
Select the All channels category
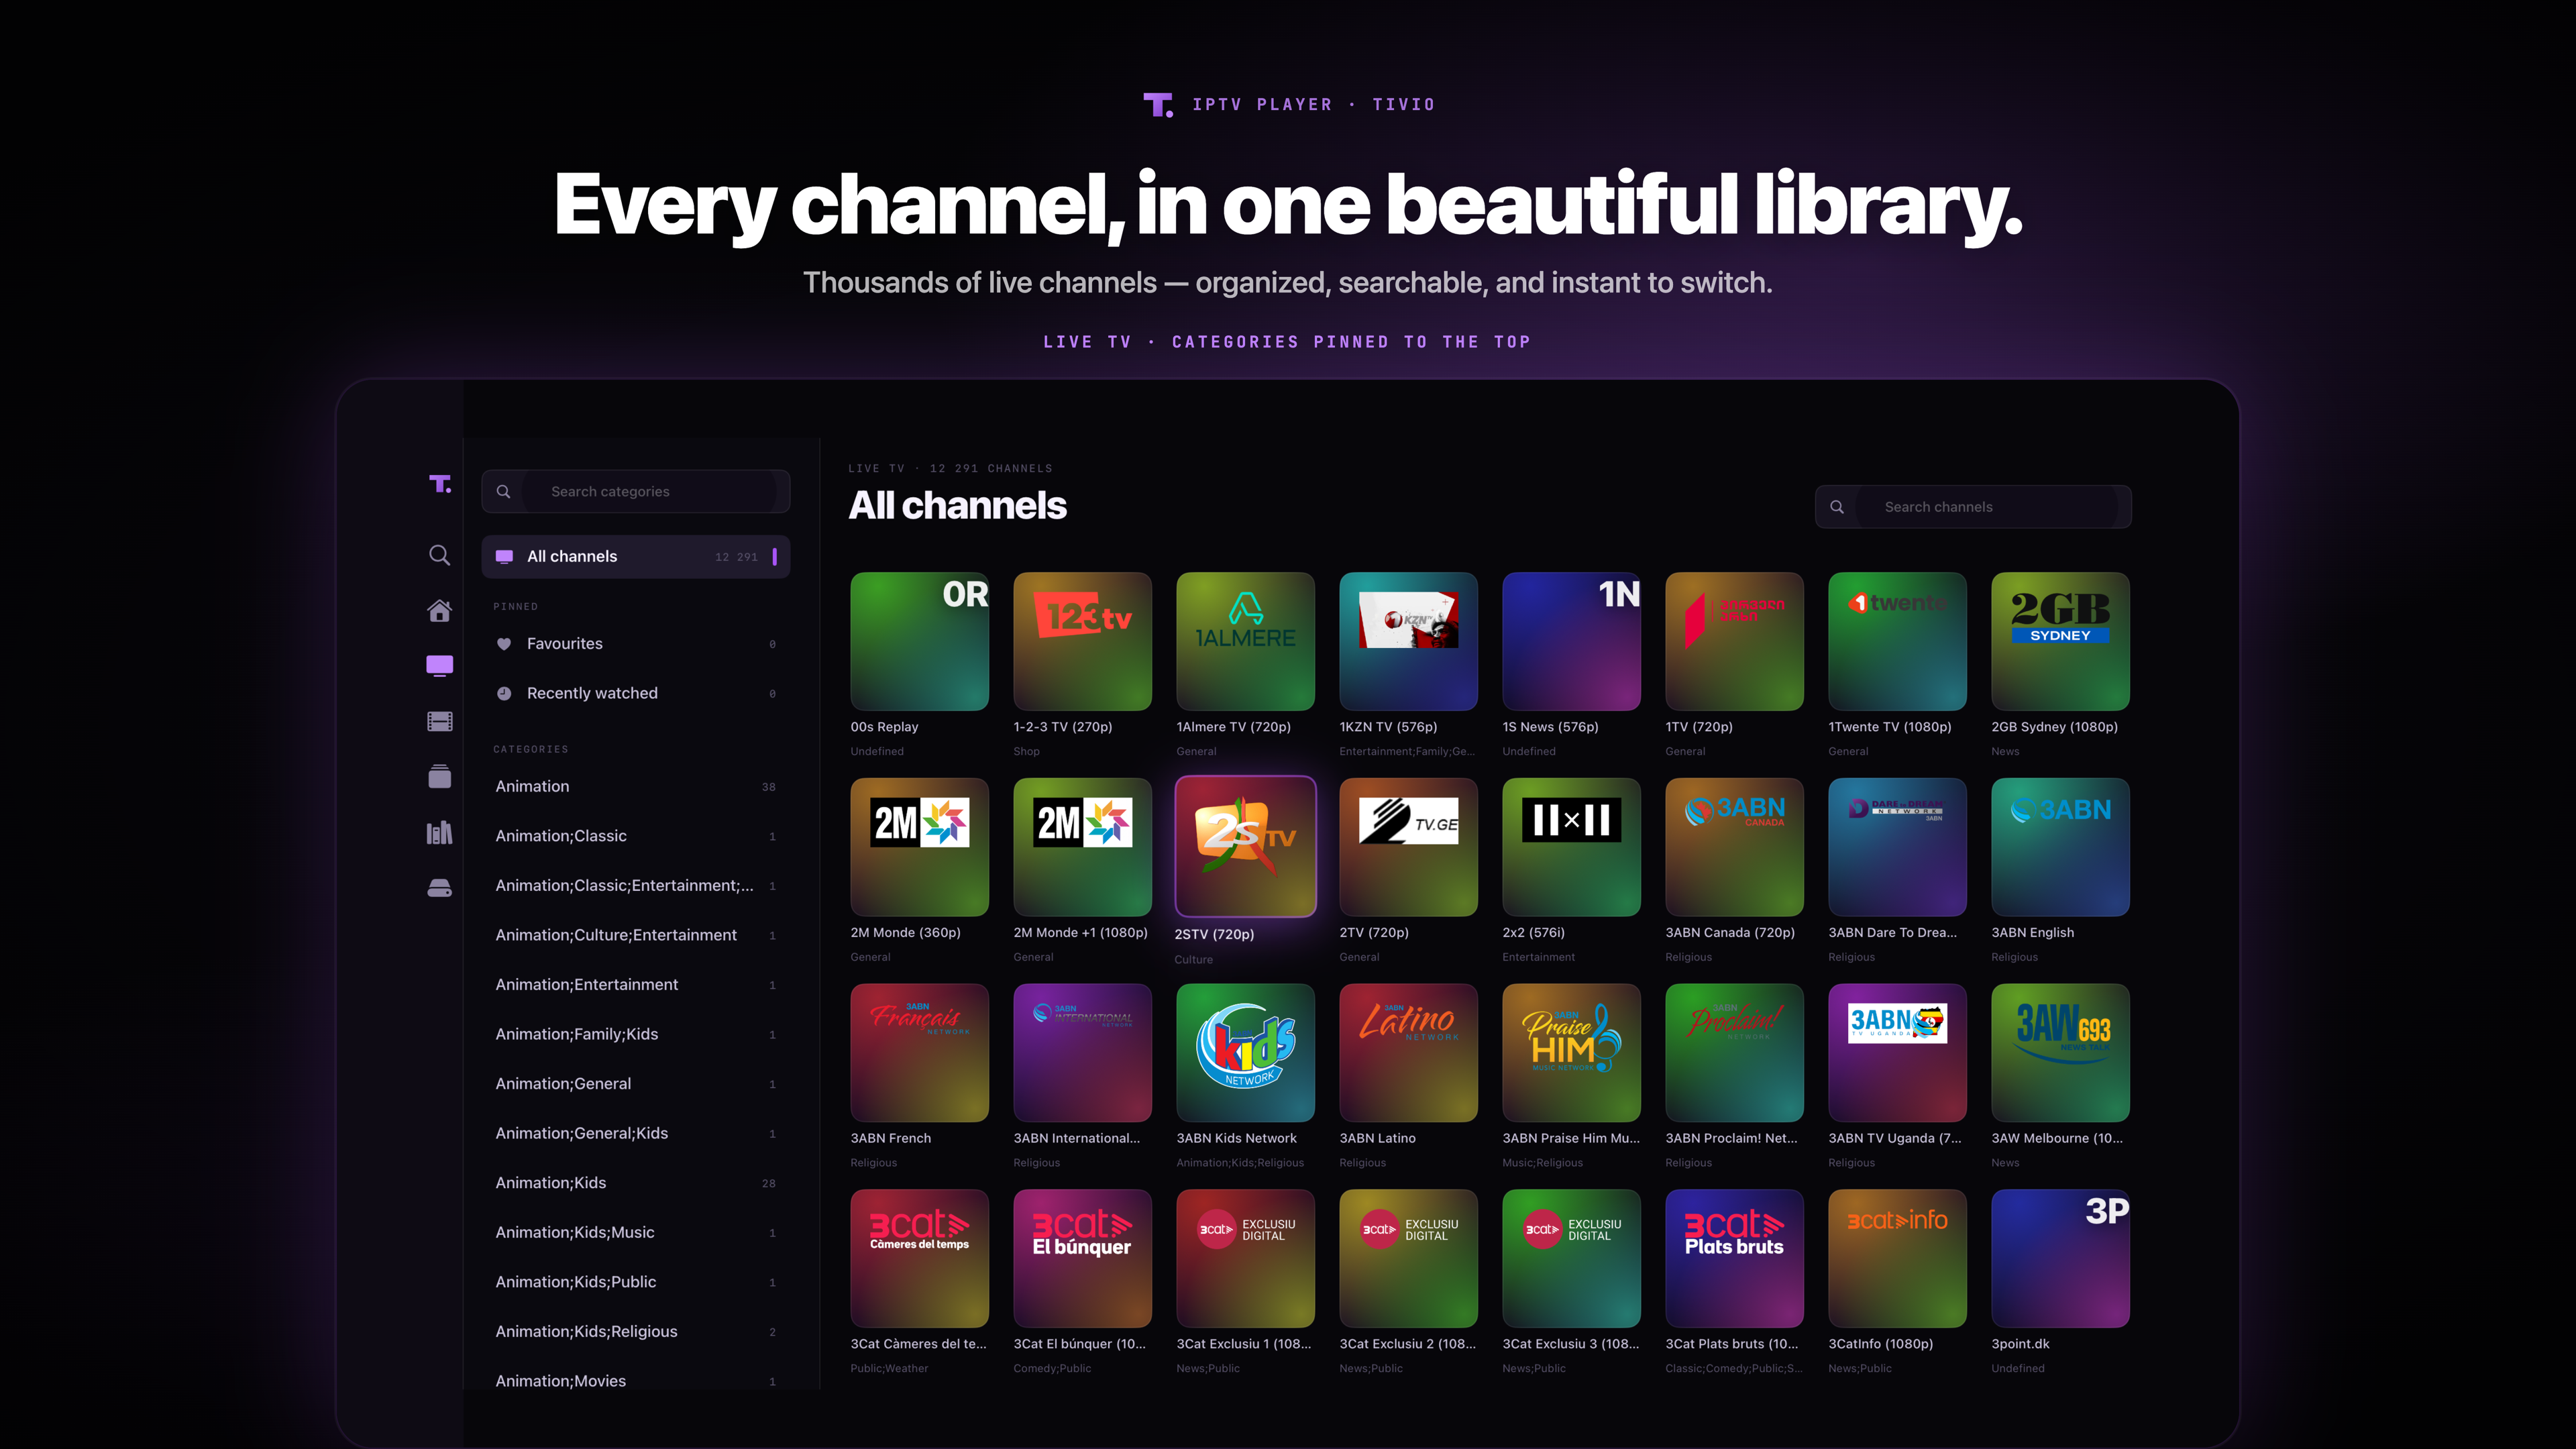(636, 557)
